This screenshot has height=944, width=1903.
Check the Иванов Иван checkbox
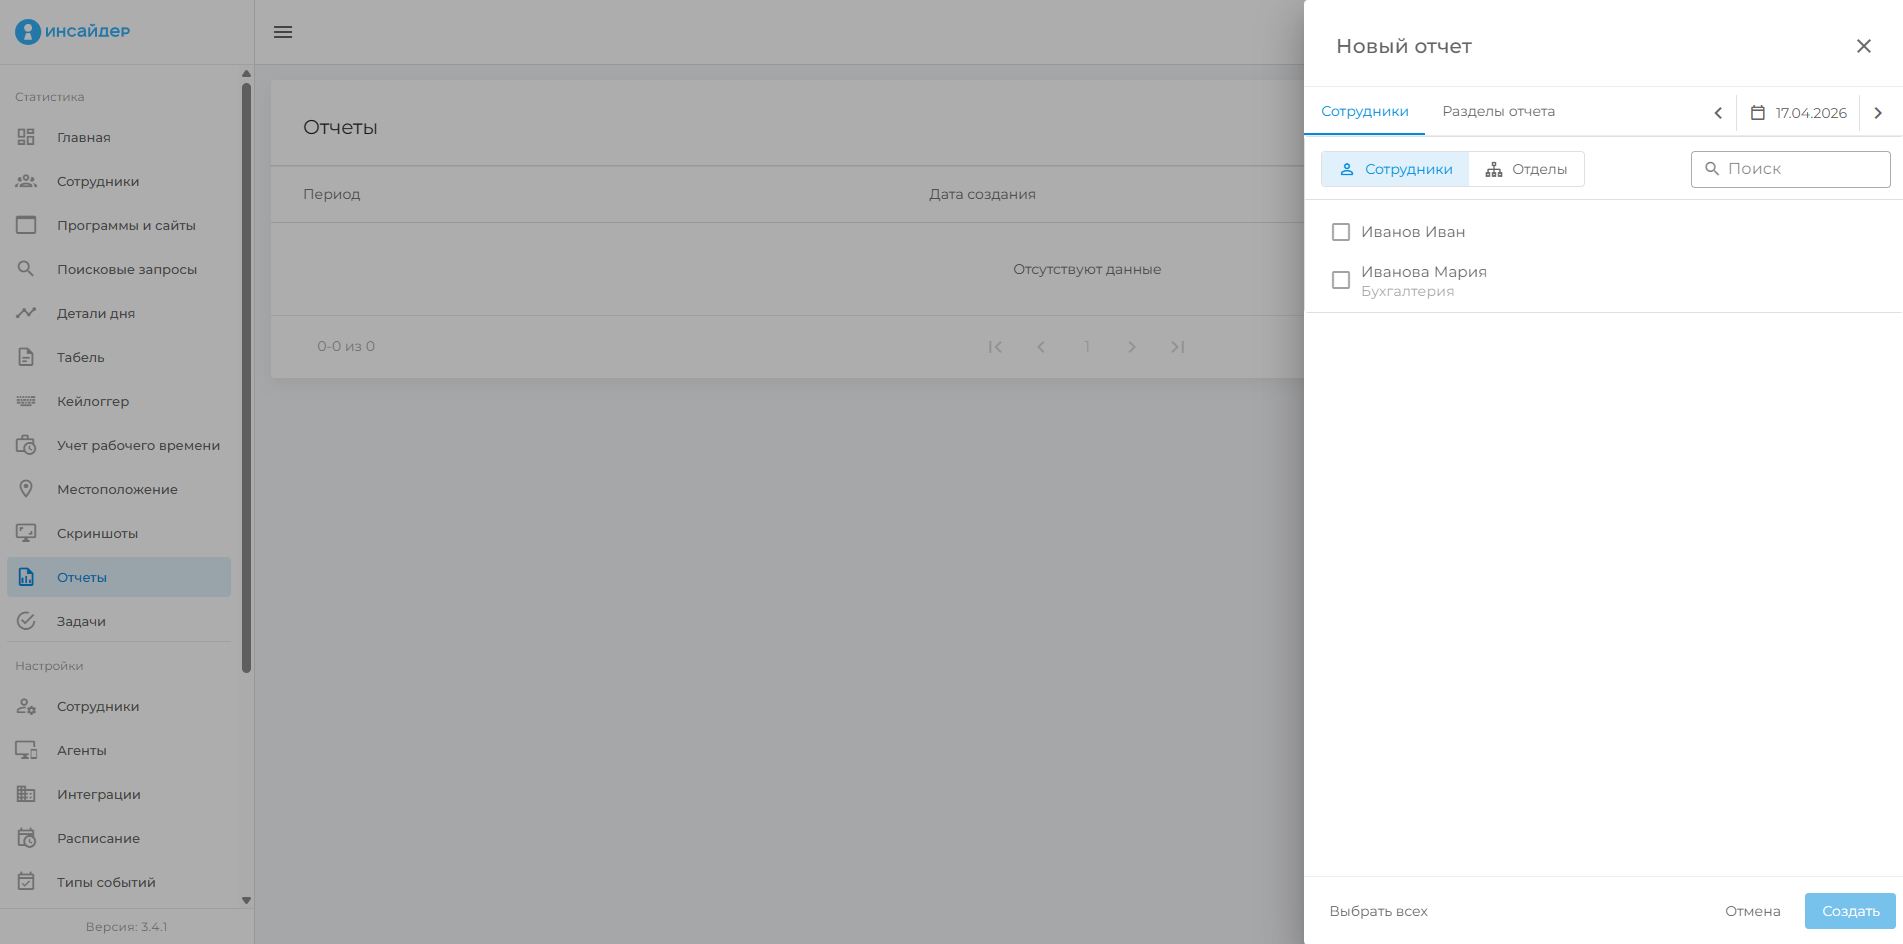click(x=1341, y=232)
